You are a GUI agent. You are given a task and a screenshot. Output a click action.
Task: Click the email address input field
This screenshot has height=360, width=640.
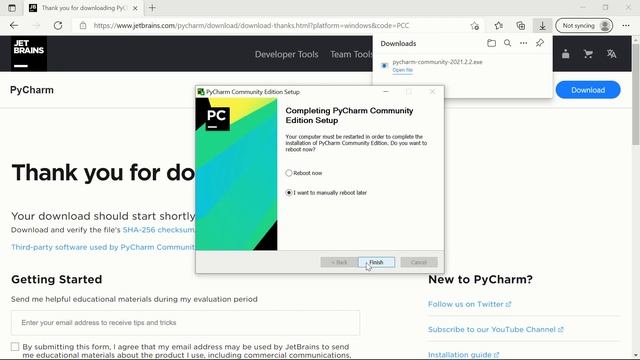185,322
